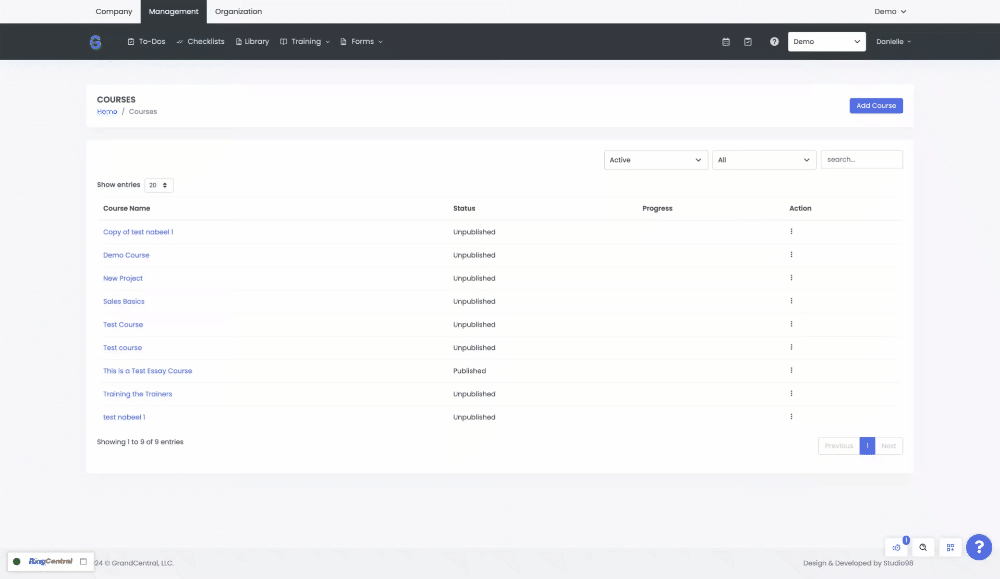Toggle the RingCentral widget checkbox
This screenshot has width=1000, height=579.
click(83, 562)
